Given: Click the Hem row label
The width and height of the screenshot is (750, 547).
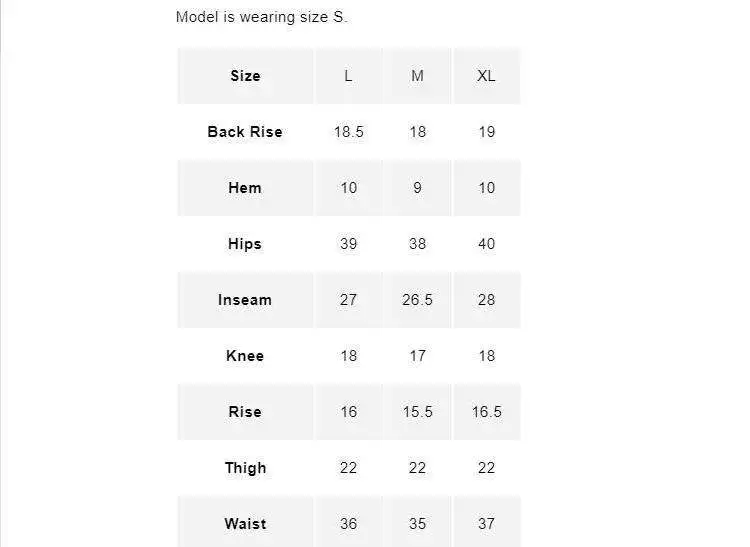Looking at the screenshot, I should point(245,188).
